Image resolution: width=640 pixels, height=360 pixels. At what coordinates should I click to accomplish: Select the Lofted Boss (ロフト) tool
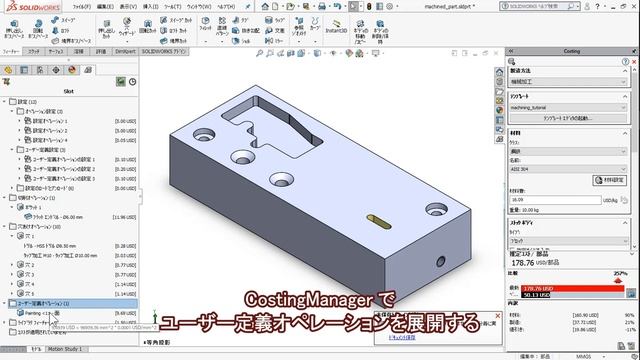click(61, 30)
